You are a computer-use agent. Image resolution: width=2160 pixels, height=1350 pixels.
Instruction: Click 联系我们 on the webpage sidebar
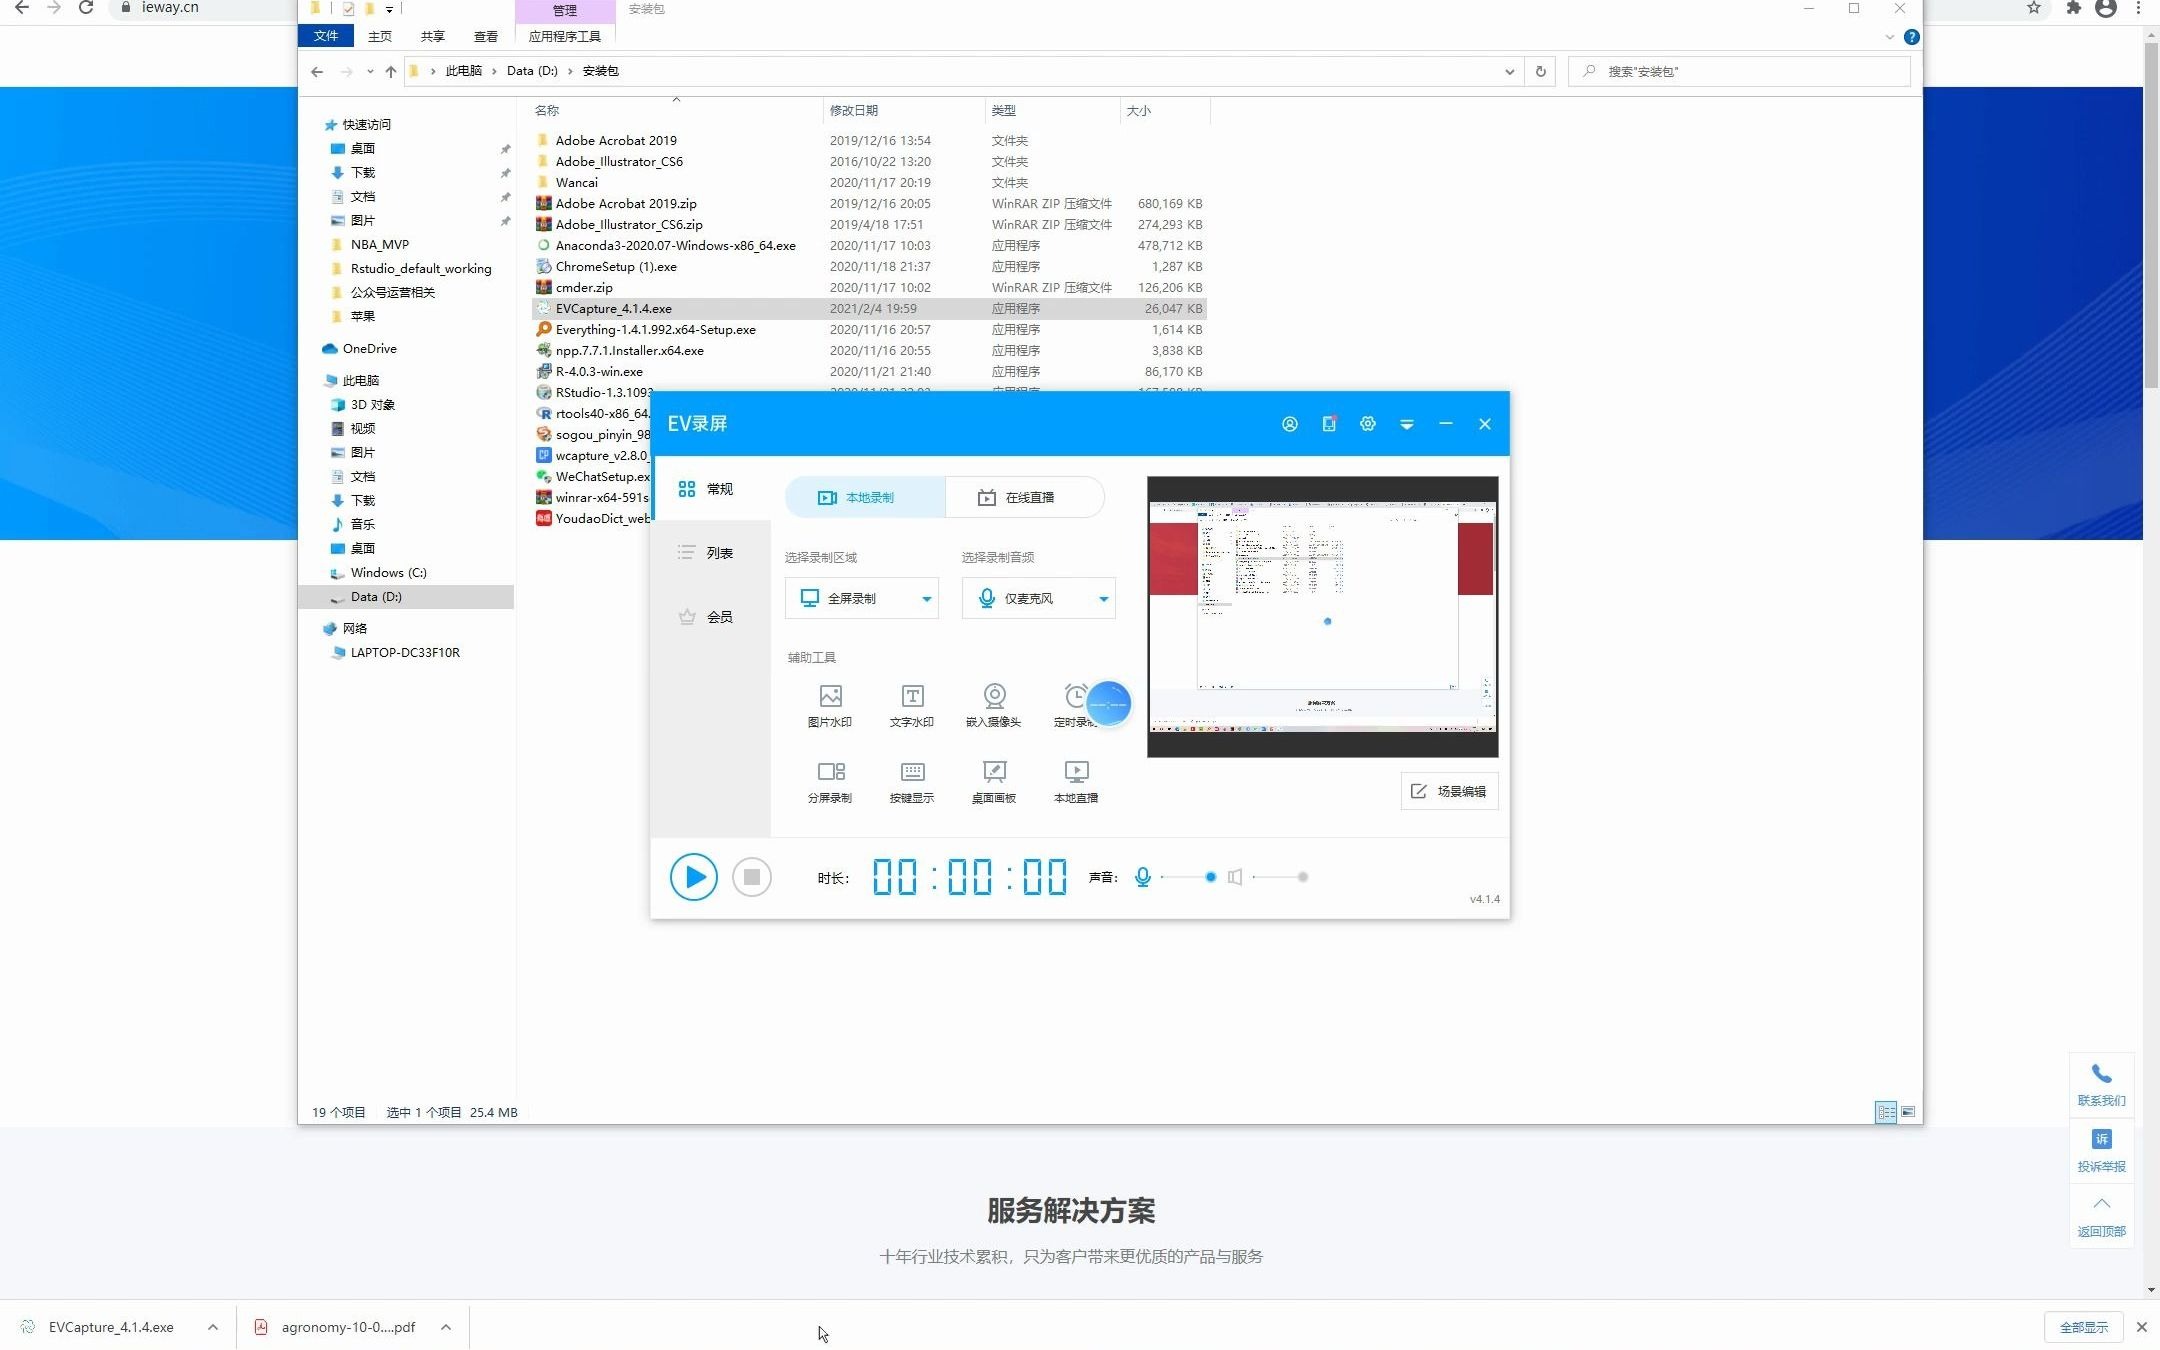point(2102,1085)
